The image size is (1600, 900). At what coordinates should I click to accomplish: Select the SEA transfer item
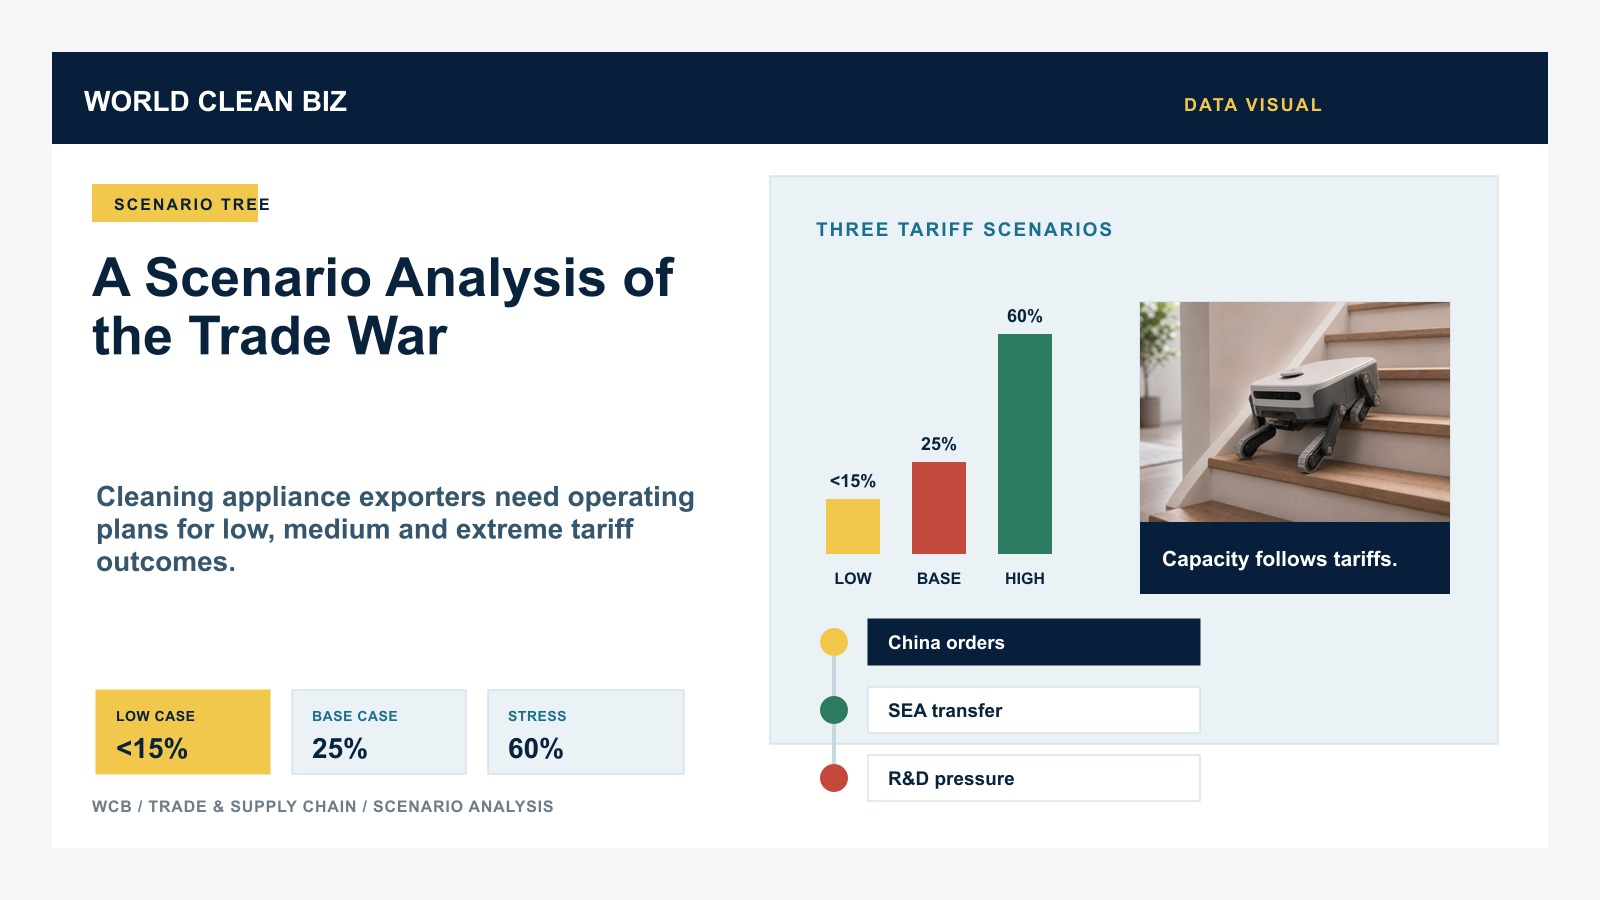tap(1034, 710)
